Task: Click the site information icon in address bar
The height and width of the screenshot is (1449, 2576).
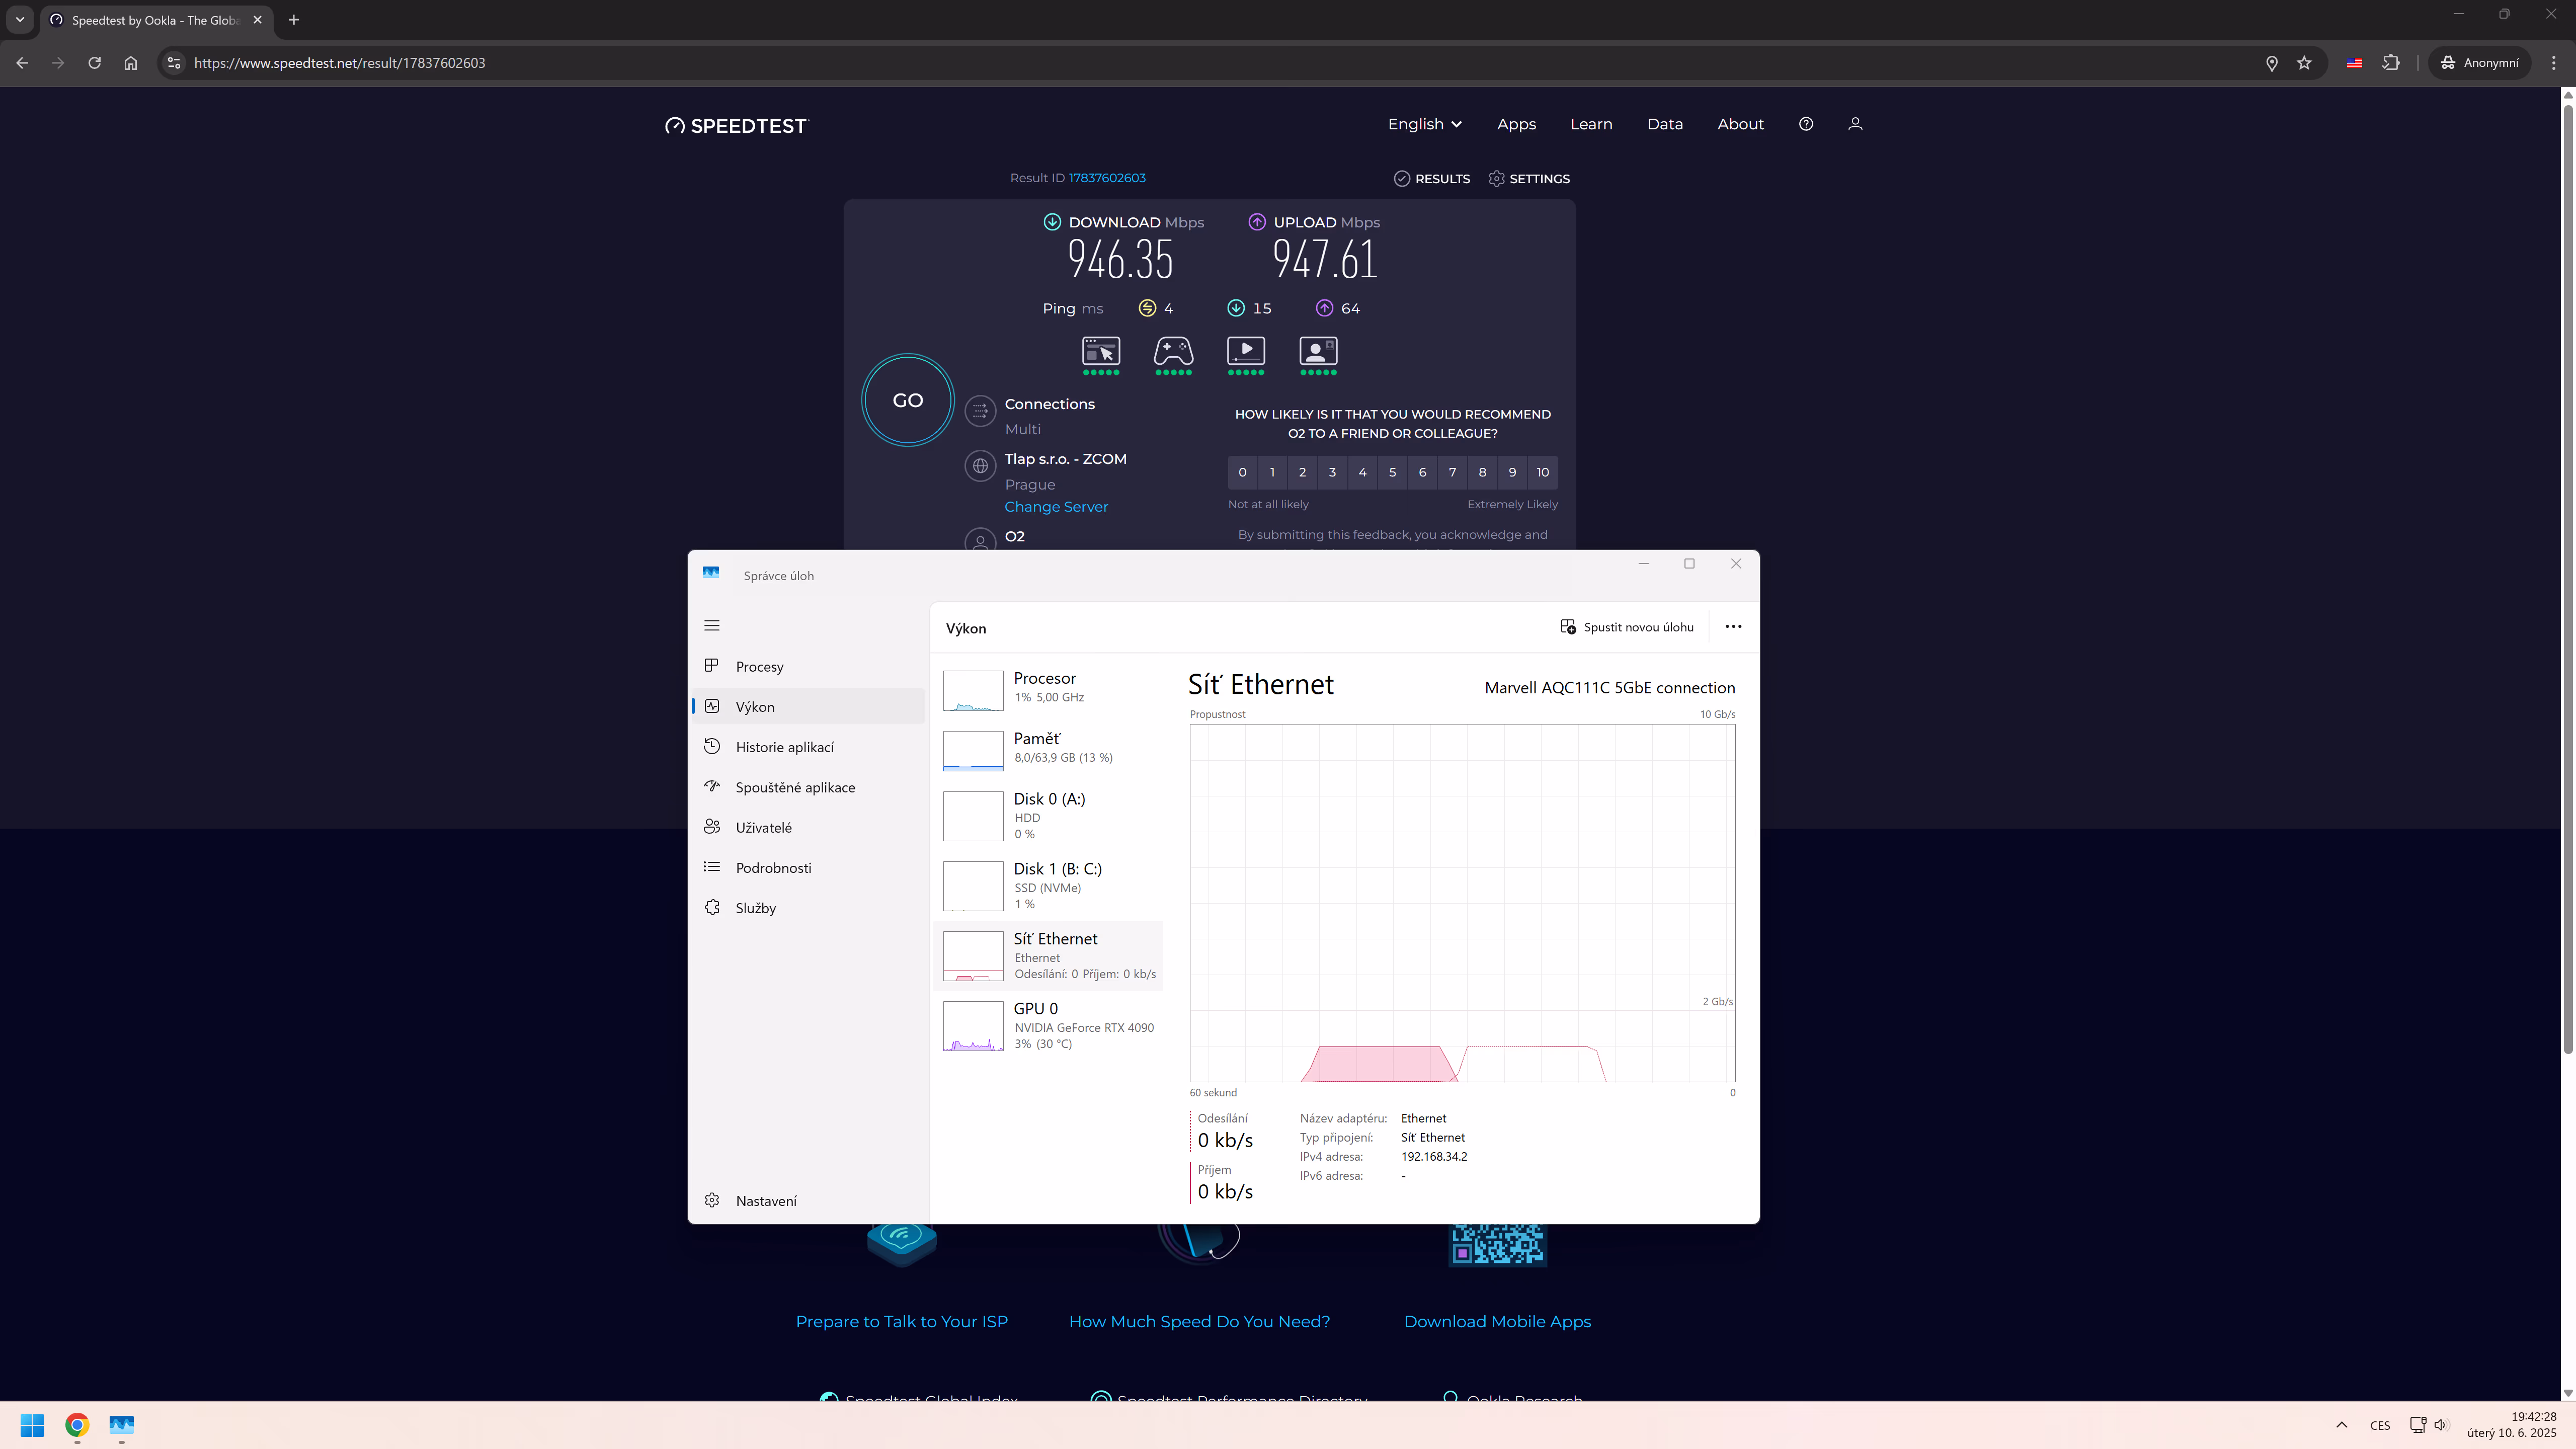Action: (x=174, y=63)
